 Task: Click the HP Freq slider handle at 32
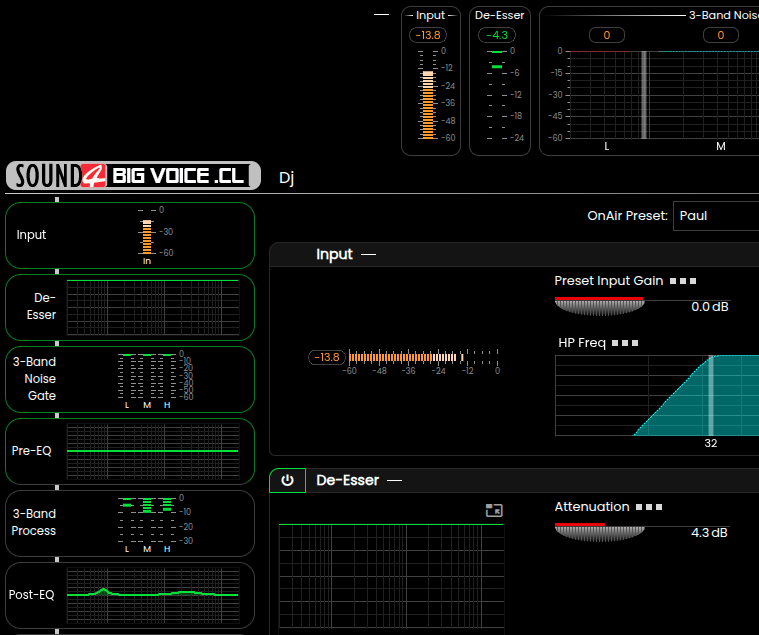[x=711, y=396]
